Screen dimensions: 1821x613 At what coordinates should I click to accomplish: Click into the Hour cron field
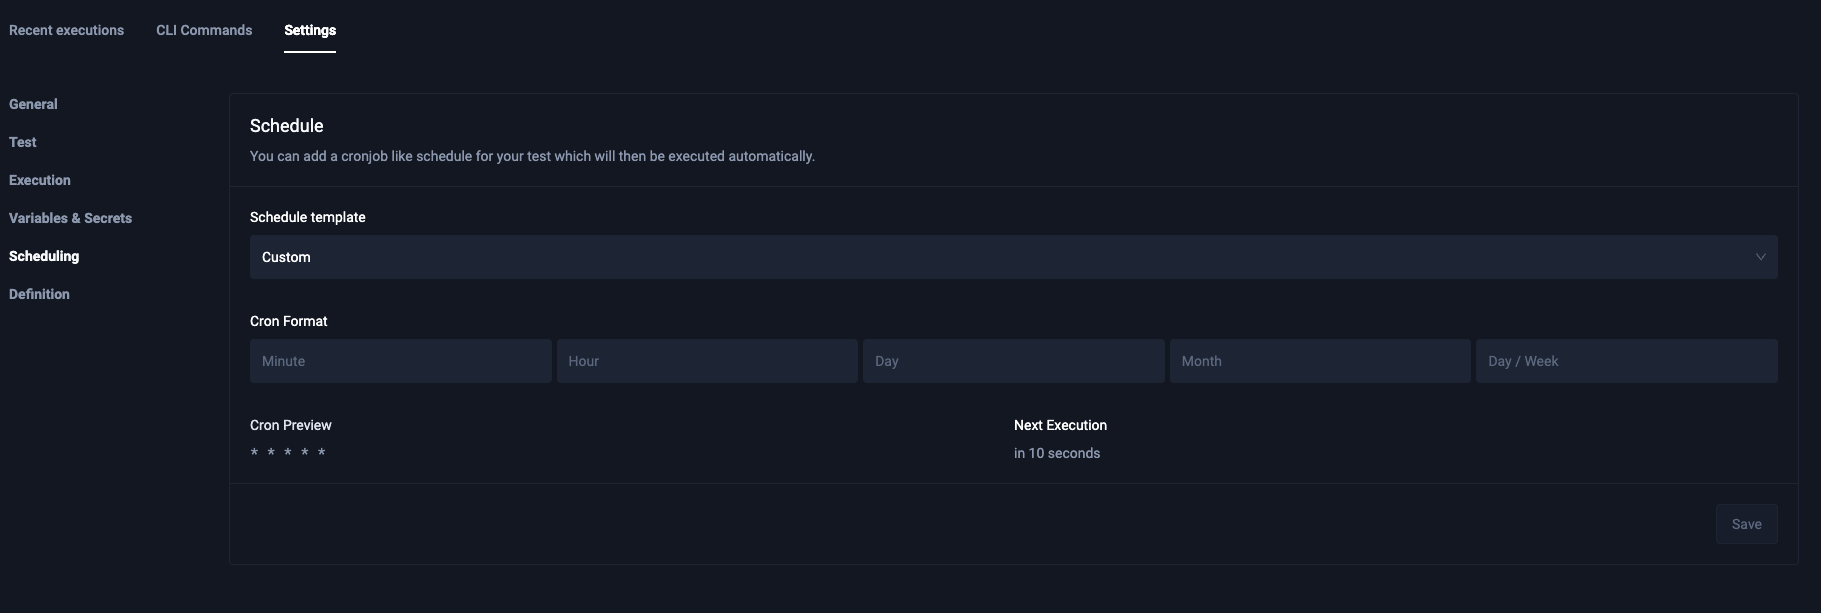(707, 361)
